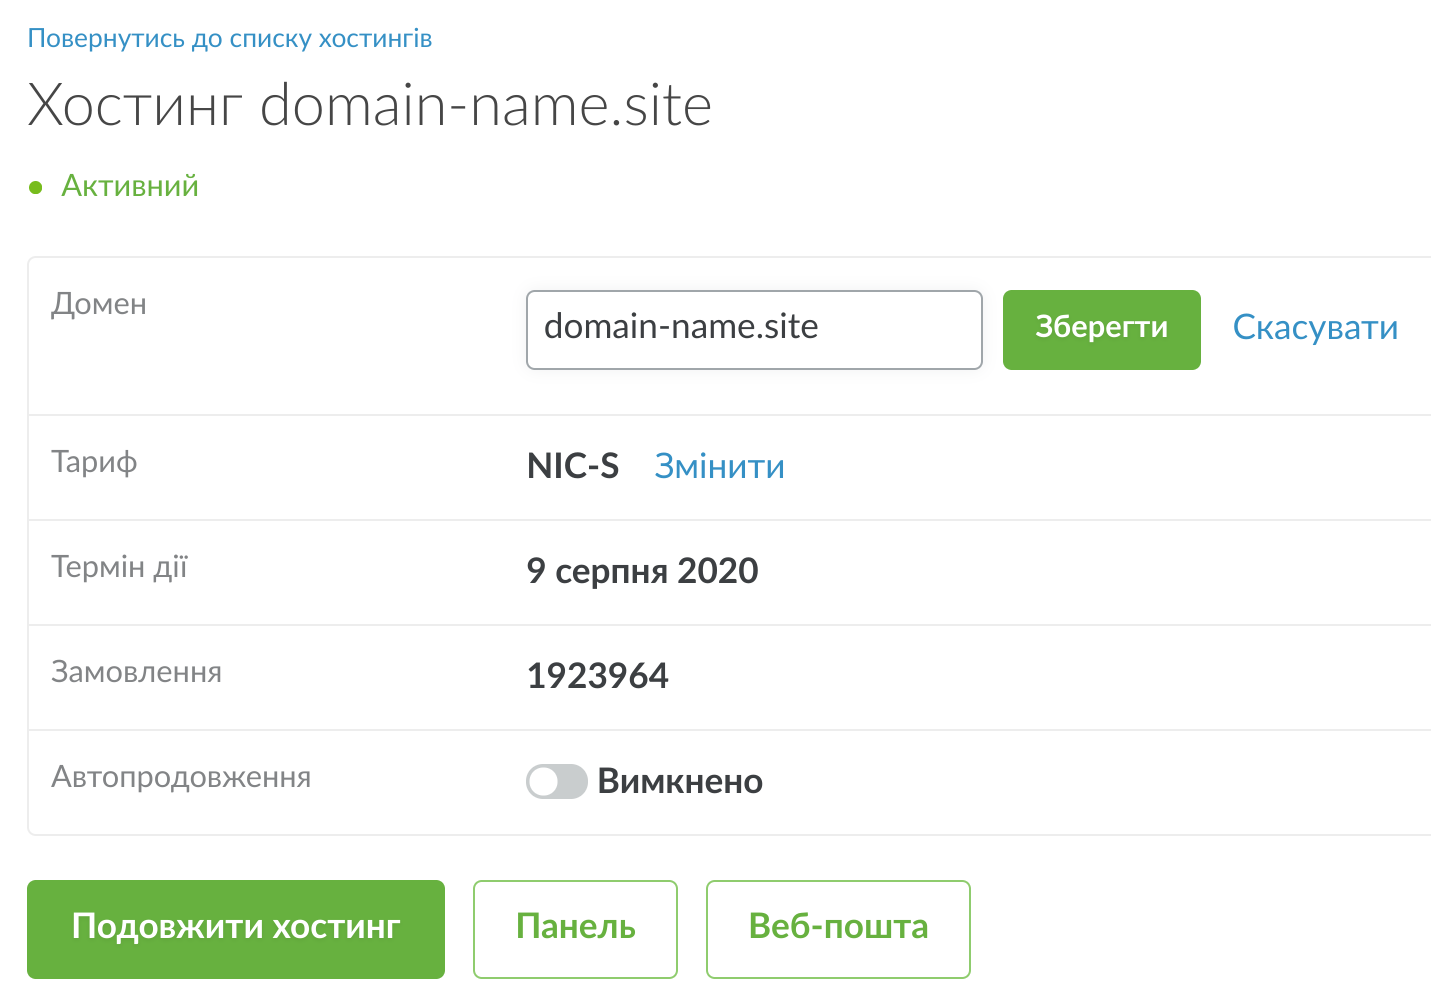Viewport: 1431px width, 1004px height.
Task: Click the 'Замовлення' row label
Action: coord(136,672)
